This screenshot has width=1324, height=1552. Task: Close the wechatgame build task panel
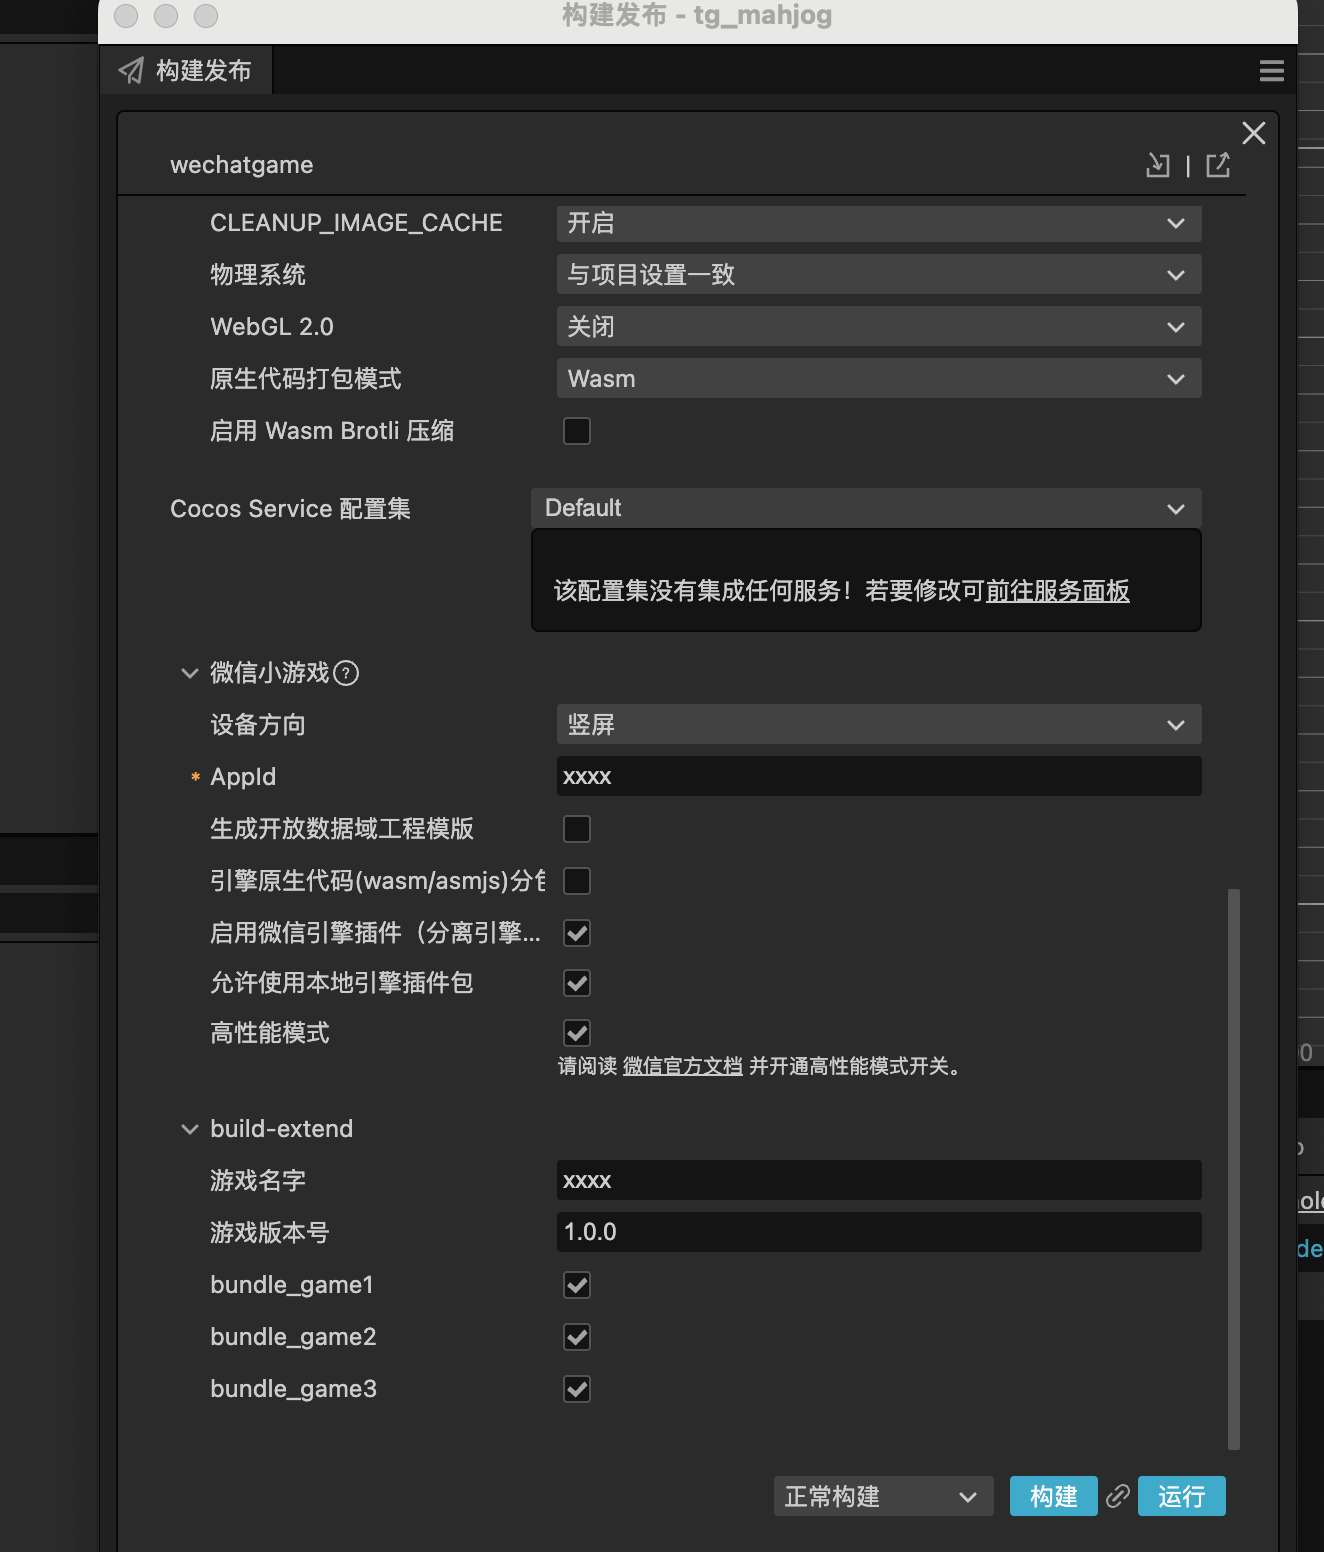1254,133
